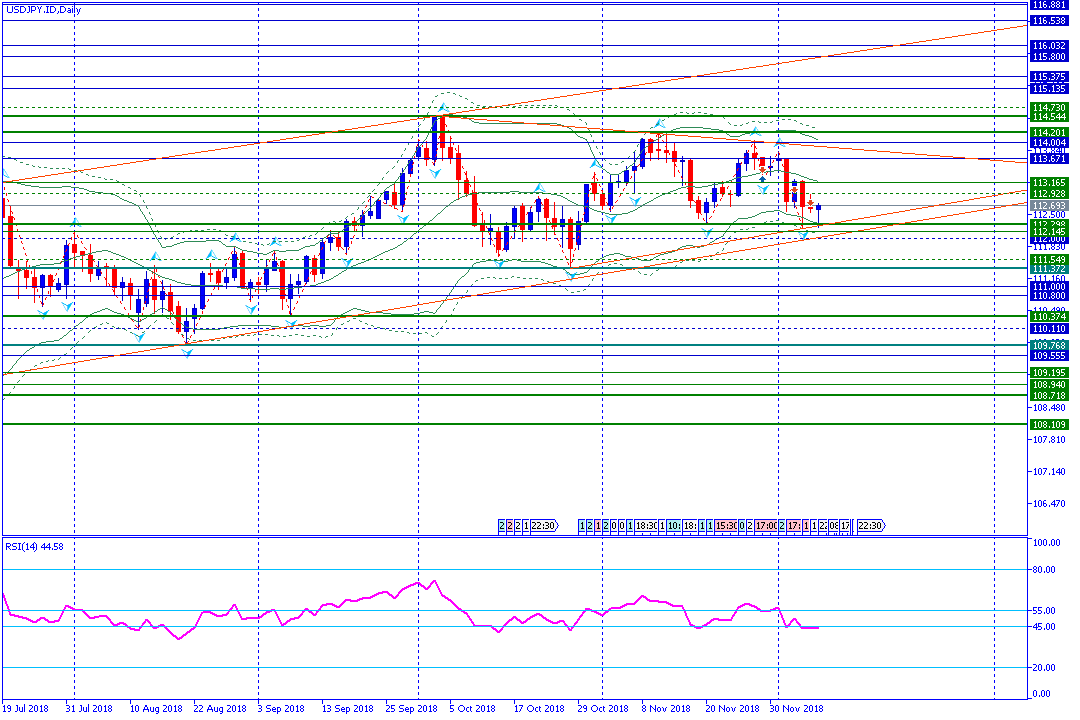
Task: Click the RSI 0.00 scale value
Action: coord(1043,694)
